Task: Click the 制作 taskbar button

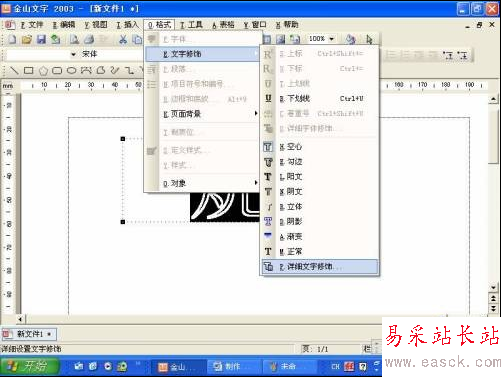Action: point(233,367)
